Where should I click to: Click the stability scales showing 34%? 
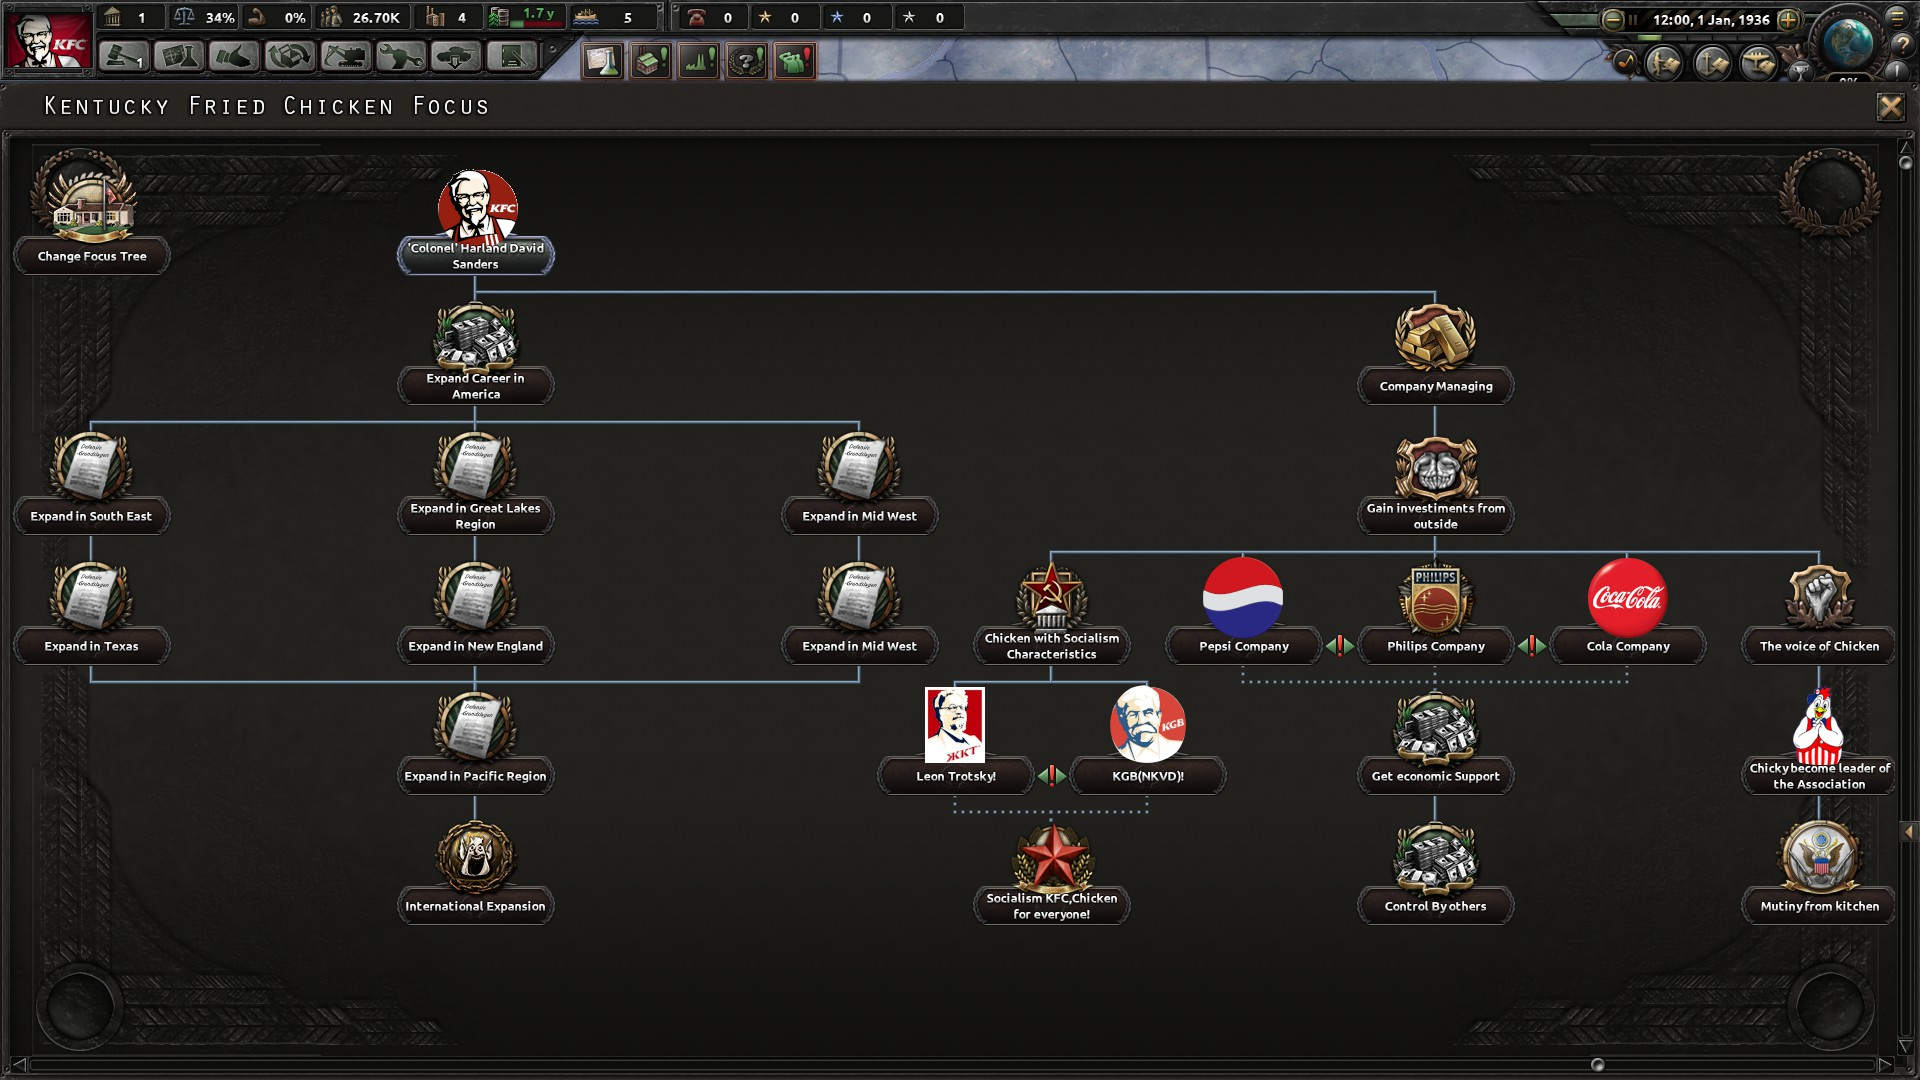[204, 17]
